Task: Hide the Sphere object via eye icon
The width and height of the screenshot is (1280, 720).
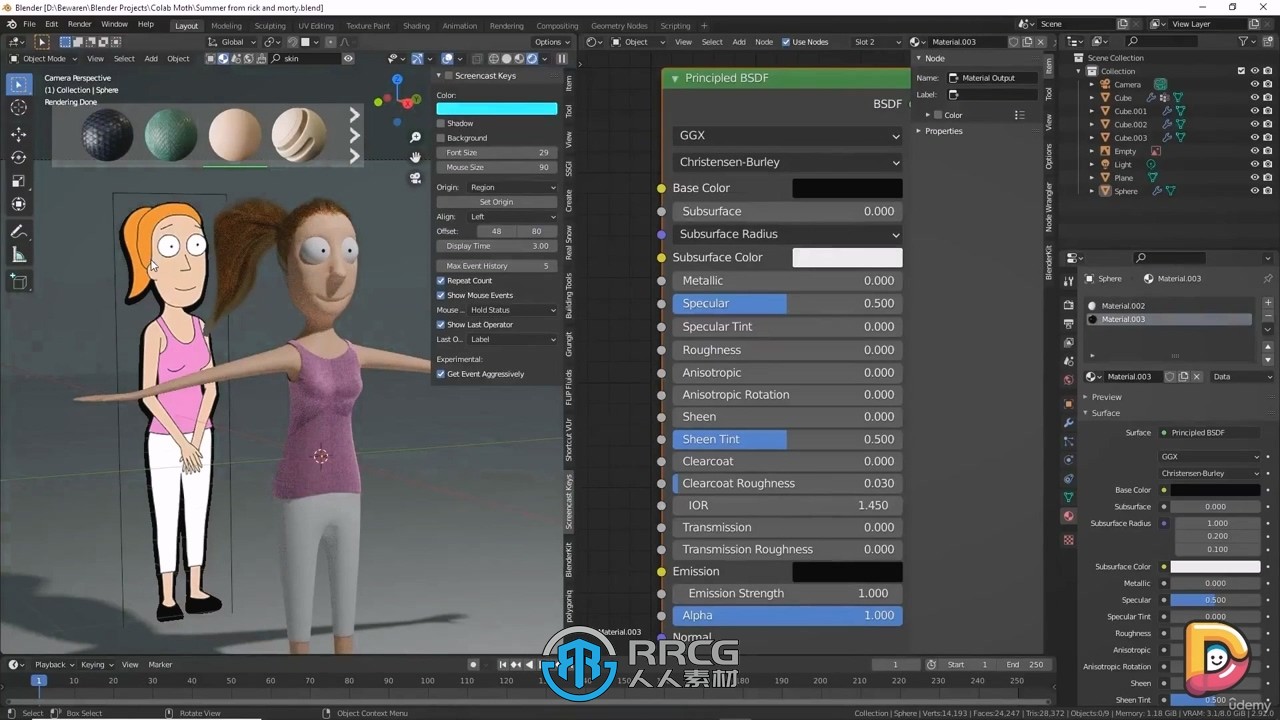Action: pyautogui.click(x=1254, y=191)
